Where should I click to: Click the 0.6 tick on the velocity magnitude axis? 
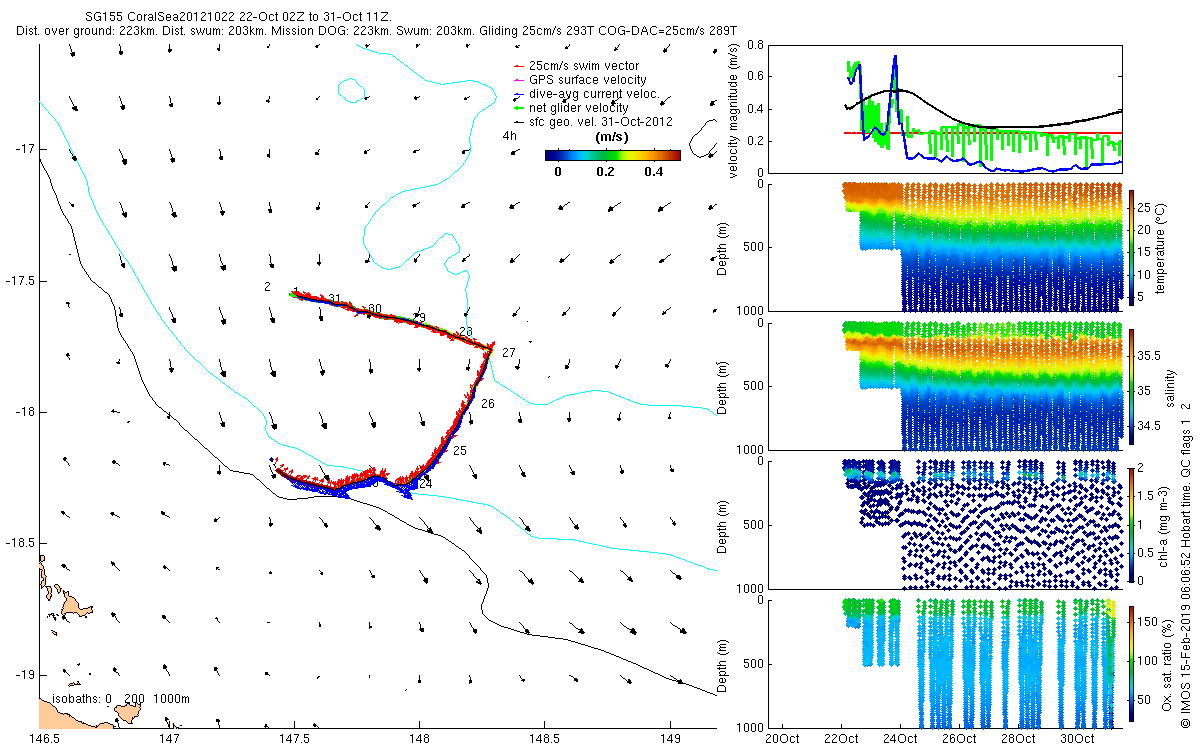[757, 77]
